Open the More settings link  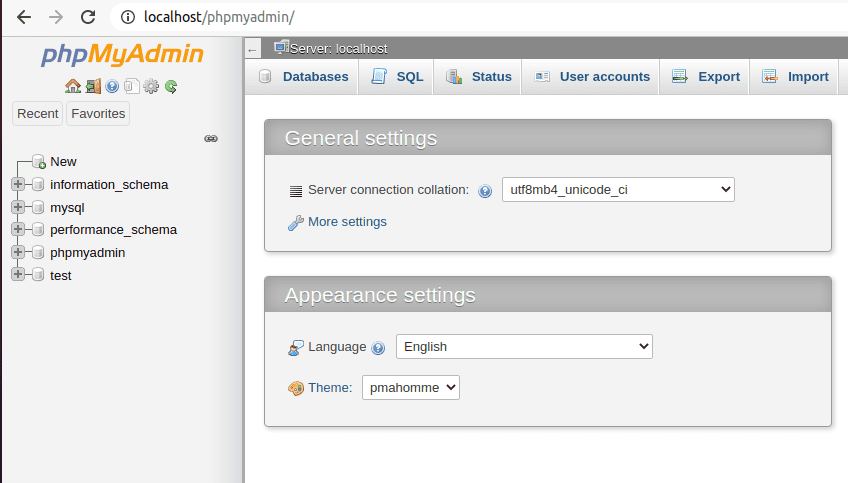(347, 222)
